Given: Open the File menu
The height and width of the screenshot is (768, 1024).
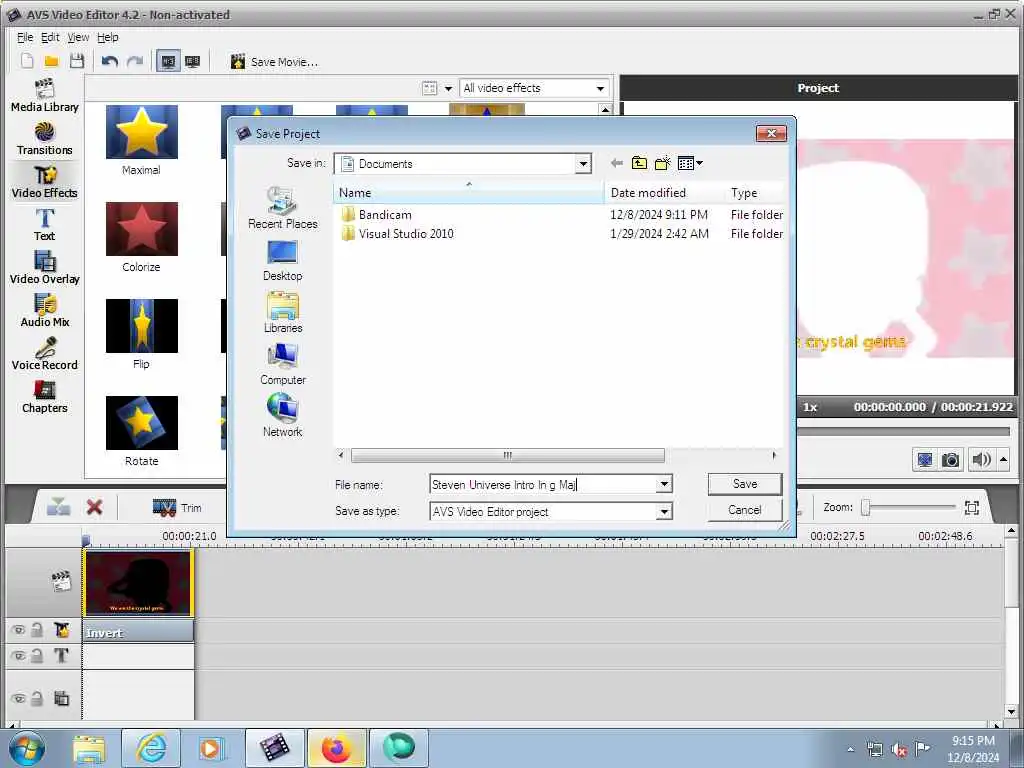Looking at the screenshot, I should 25,37.
